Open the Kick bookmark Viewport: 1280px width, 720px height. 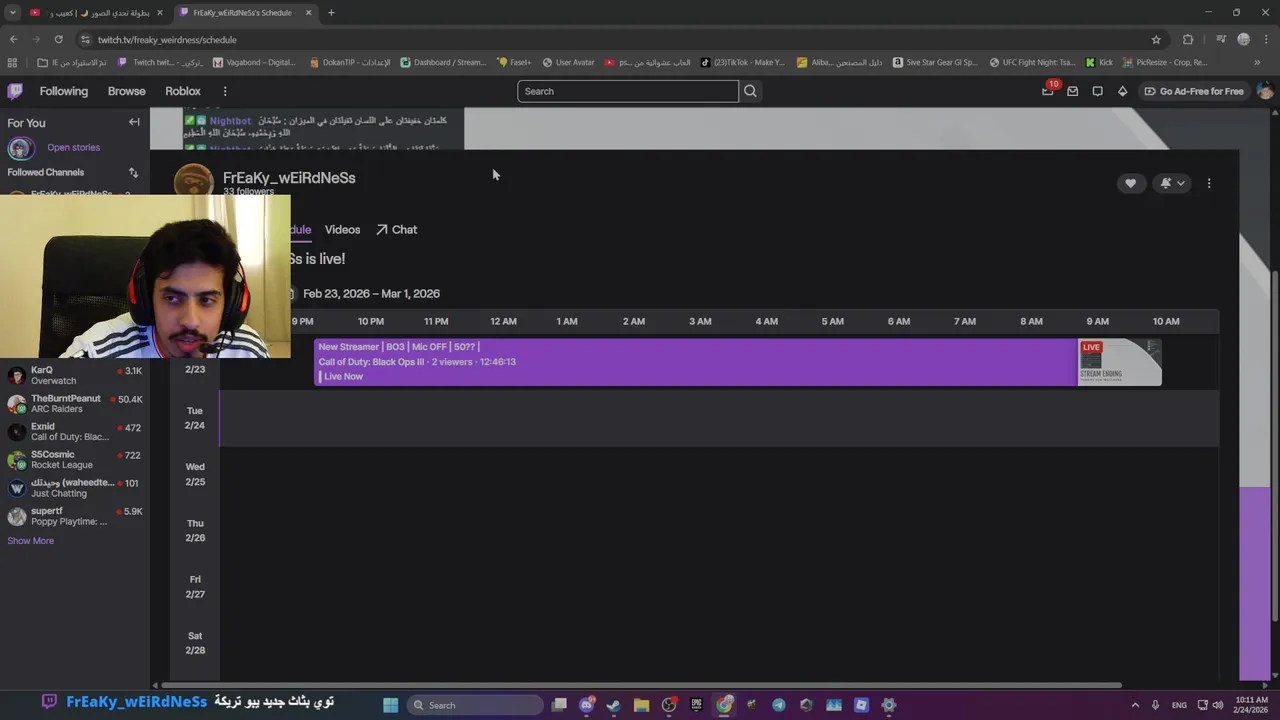1099,62
